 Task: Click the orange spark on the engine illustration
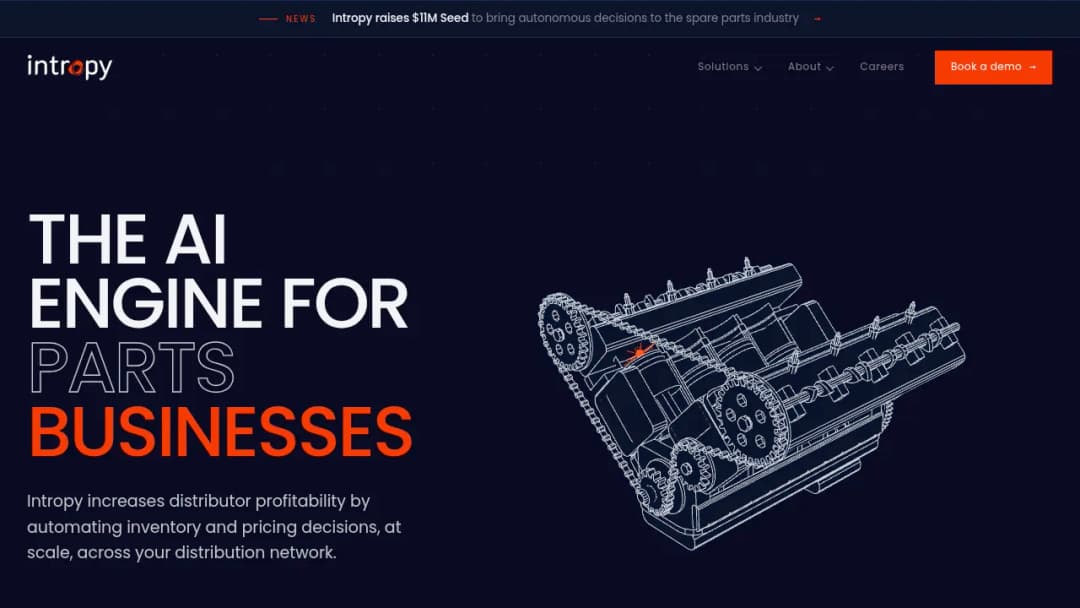pos(638,354)
